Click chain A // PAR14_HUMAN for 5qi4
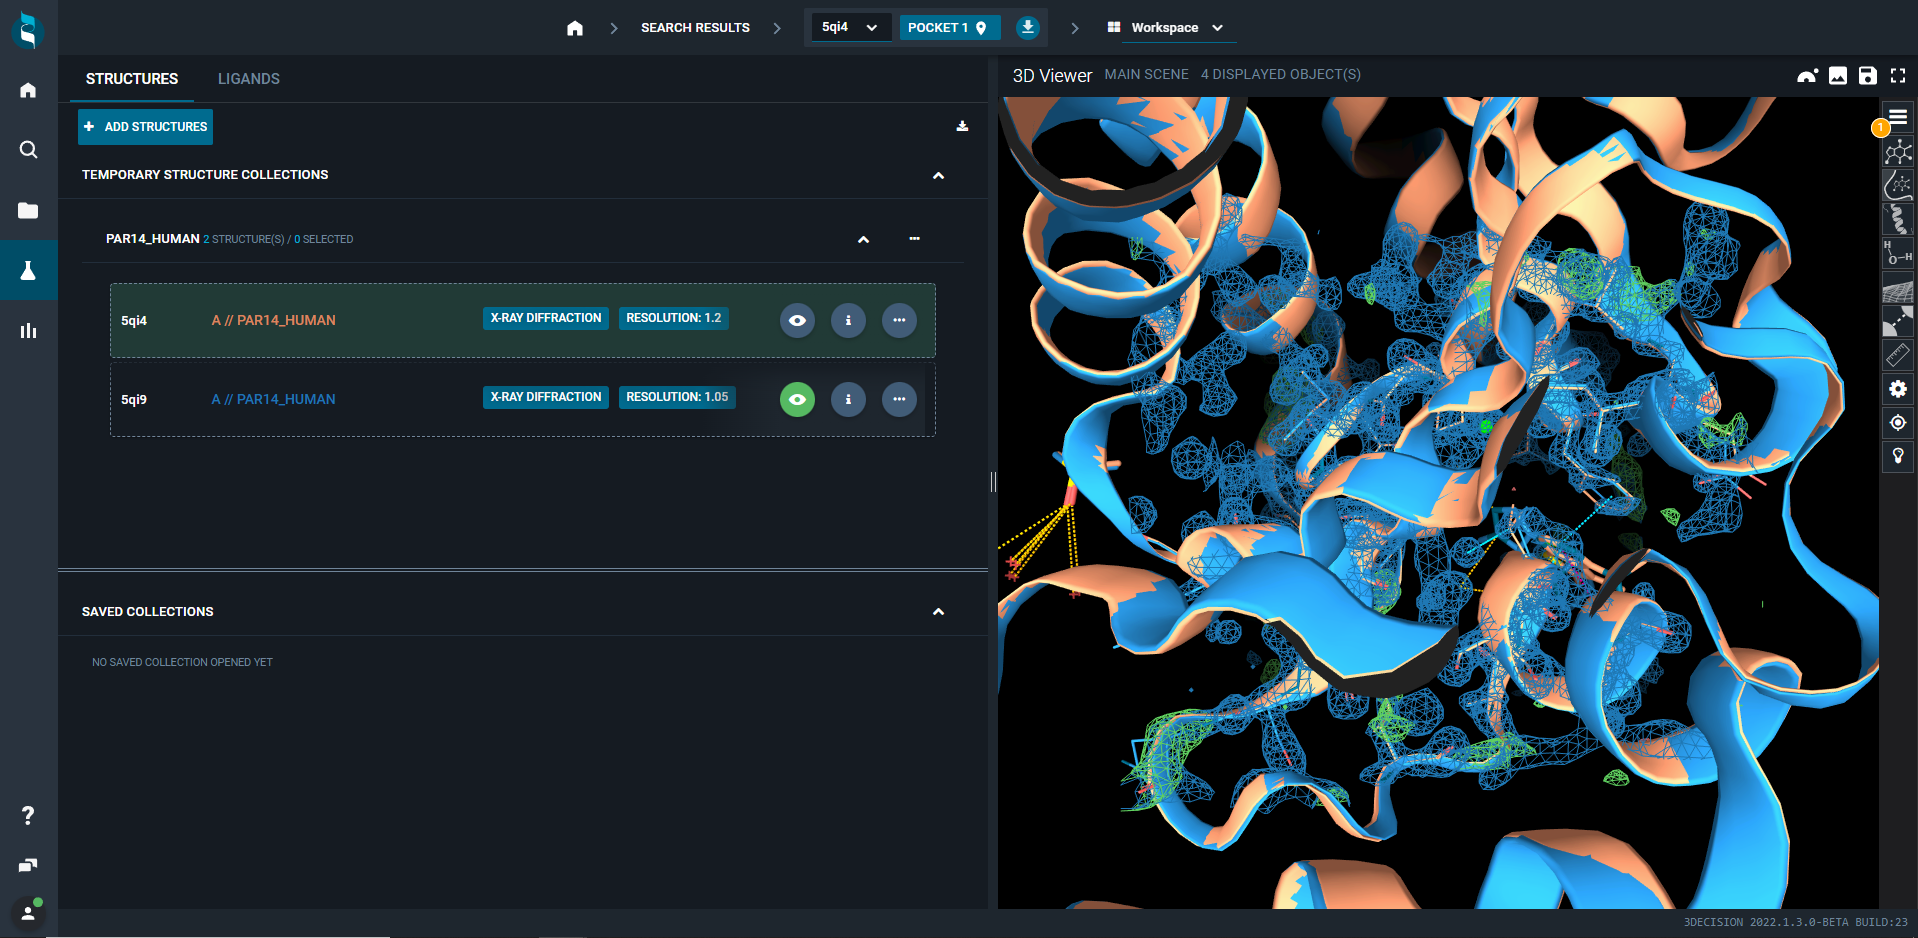This screenshot has height=938, width=1918. (274, 320)
